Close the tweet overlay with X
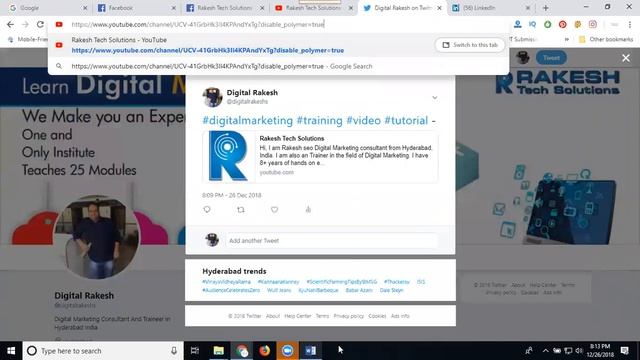Image resolution: width=640 pixels, height=360 pixels. click(626, 58)
